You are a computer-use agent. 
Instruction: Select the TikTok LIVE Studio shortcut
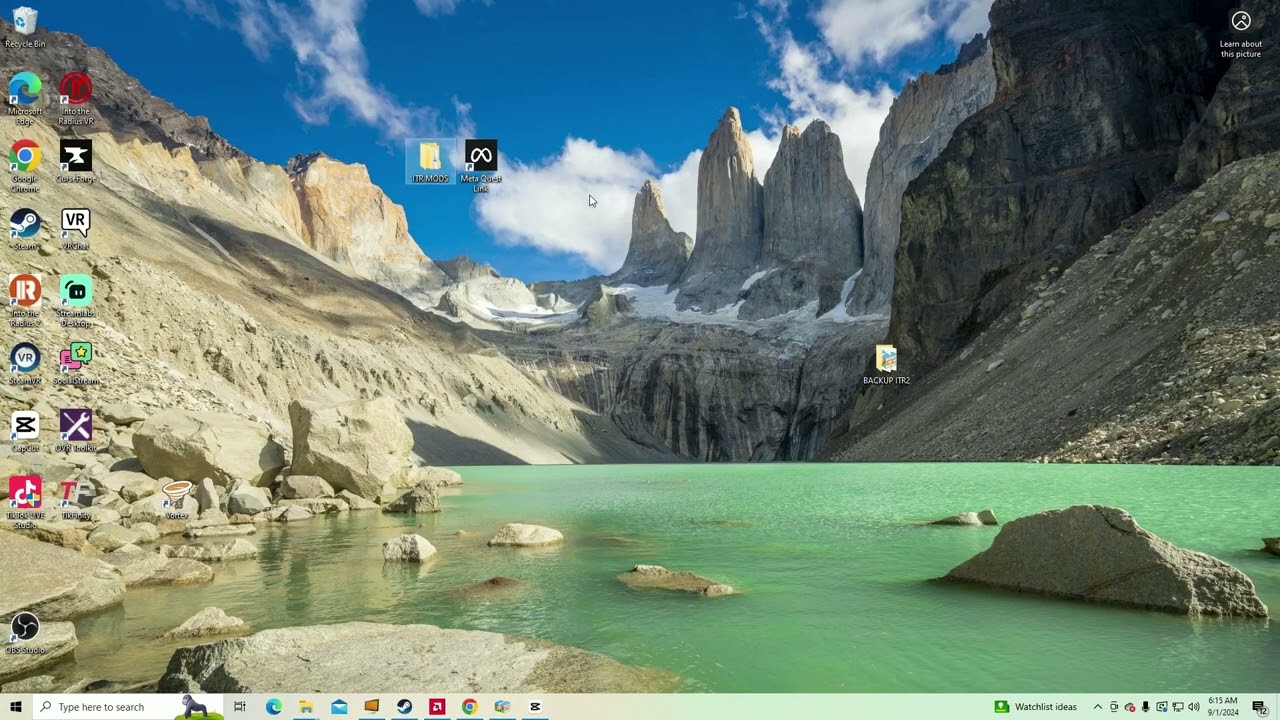[25, 503]
